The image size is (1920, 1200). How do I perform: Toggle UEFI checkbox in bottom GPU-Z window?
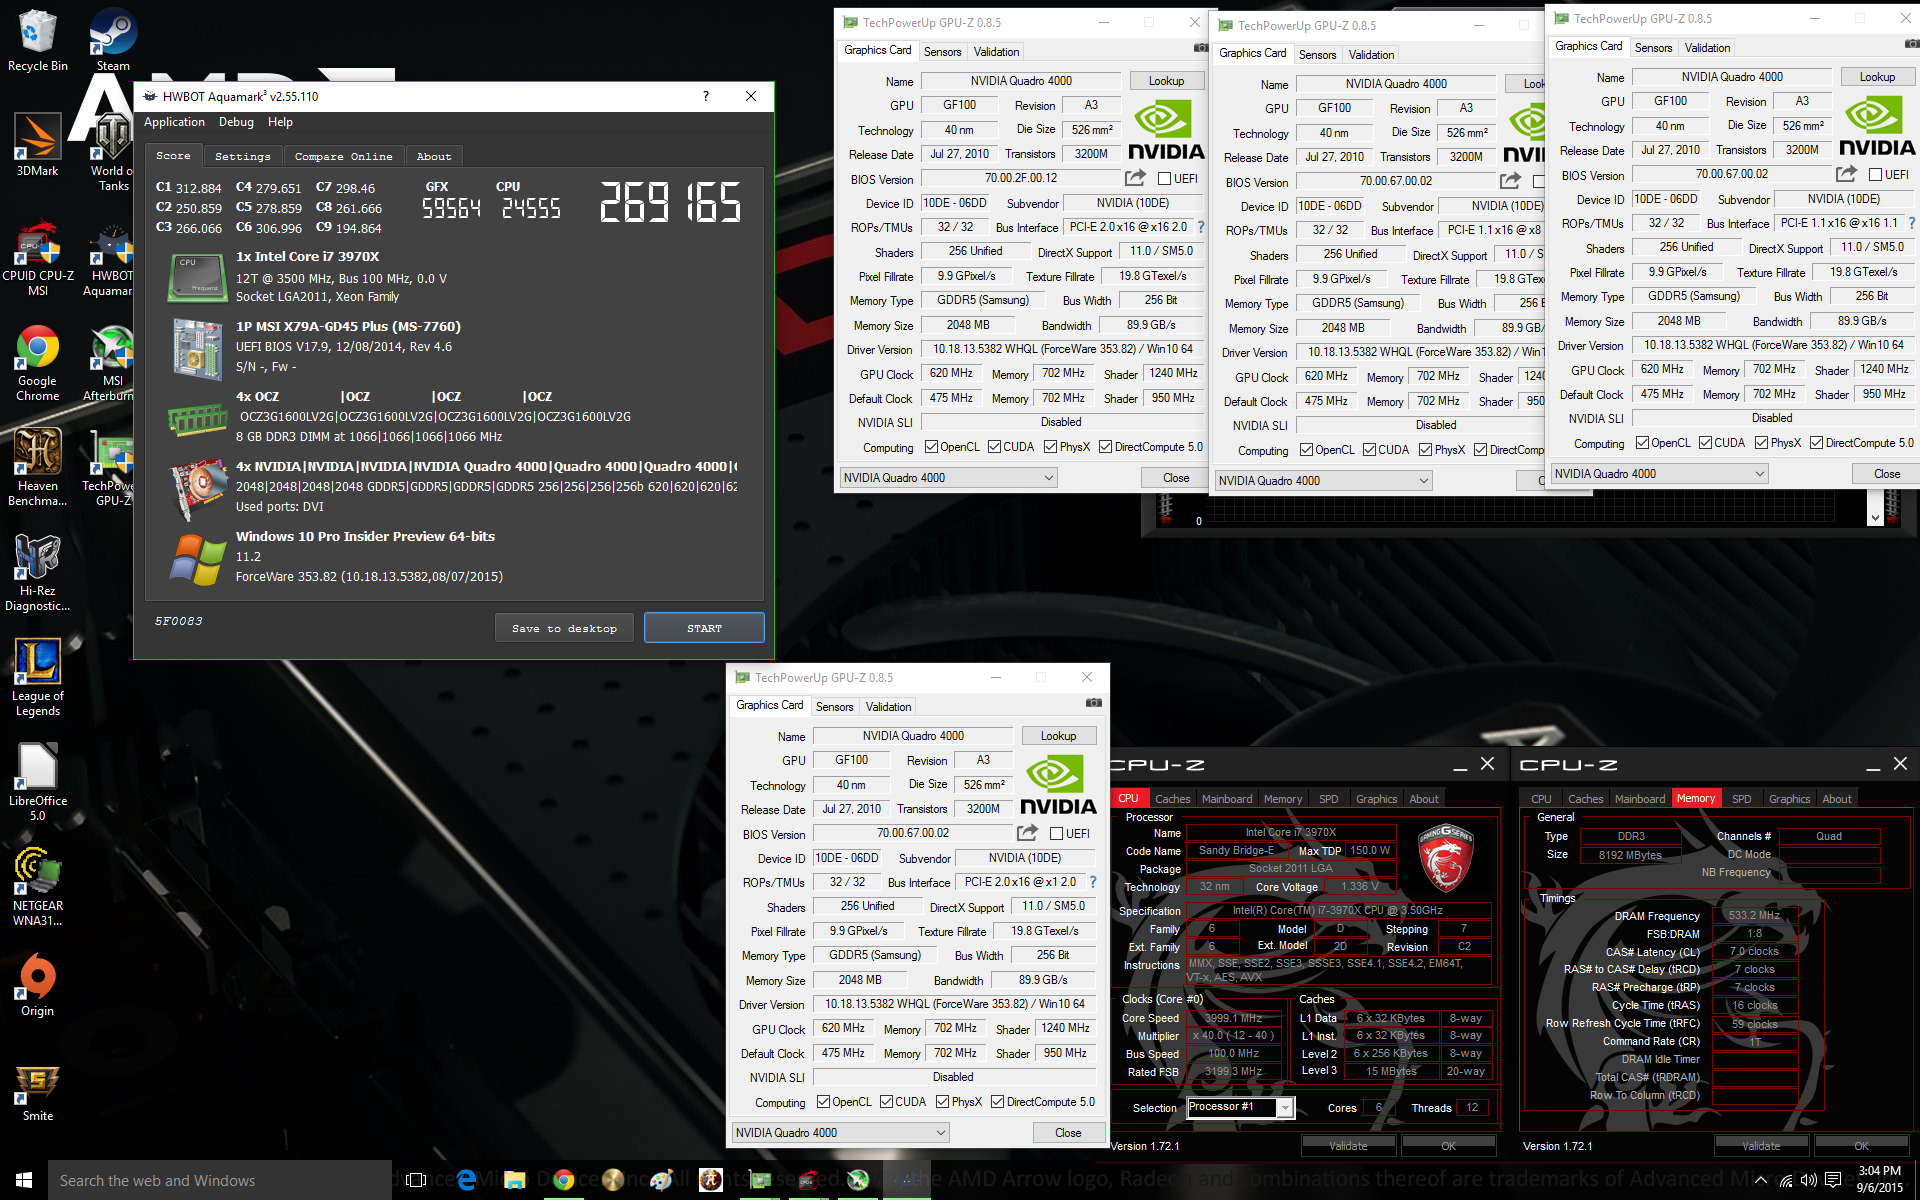click(x=1056, y=834)
